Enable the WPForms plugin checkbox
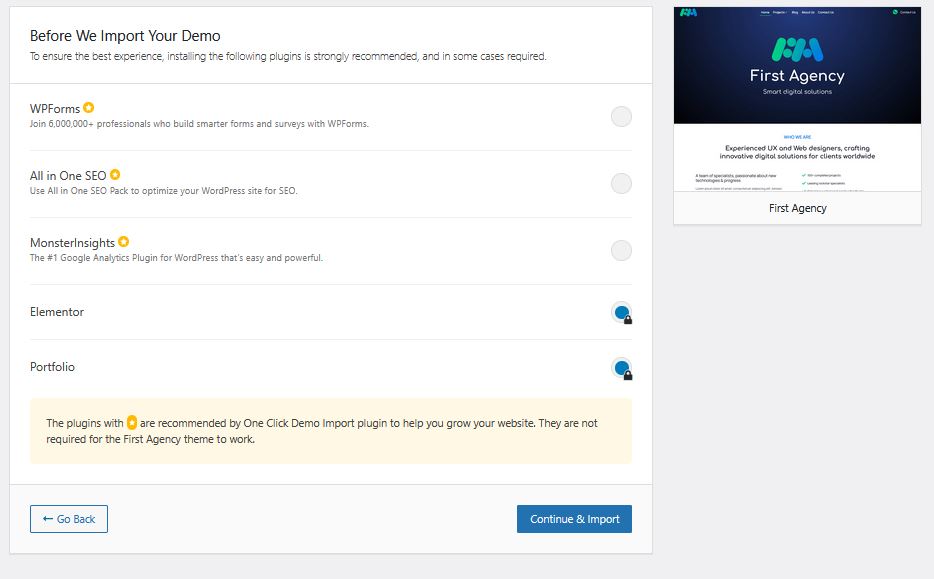934x579 pixels. point(621,116)
